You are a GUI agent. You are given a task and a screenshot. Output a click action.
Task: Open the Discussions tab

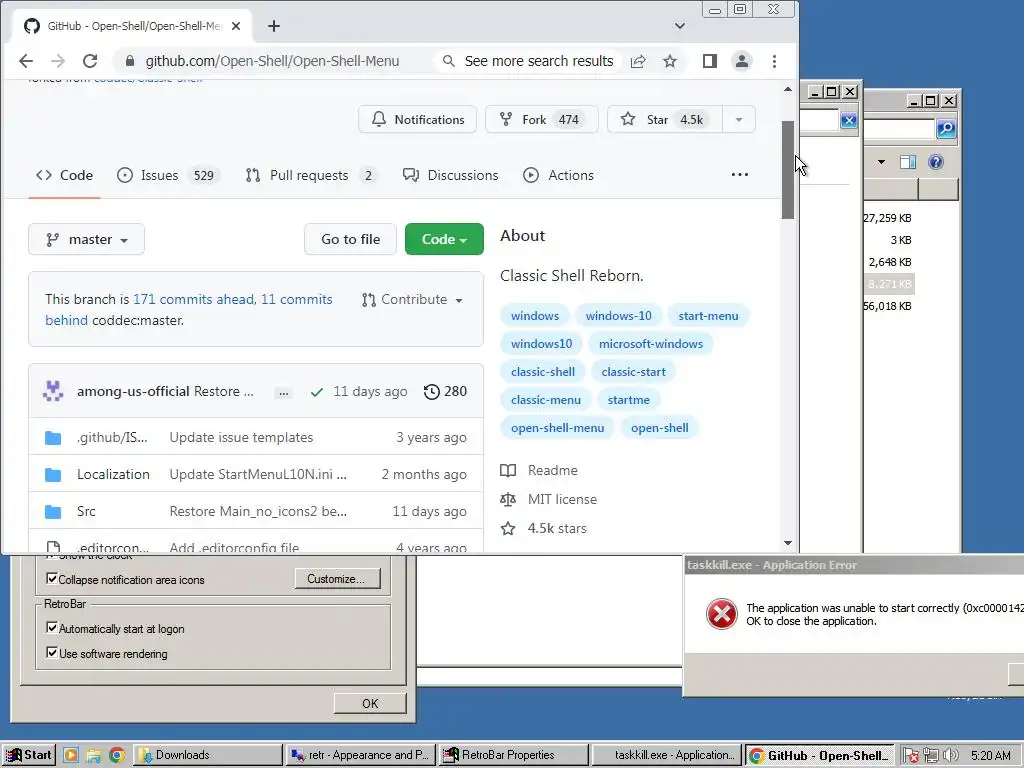[x=451, y=175]
